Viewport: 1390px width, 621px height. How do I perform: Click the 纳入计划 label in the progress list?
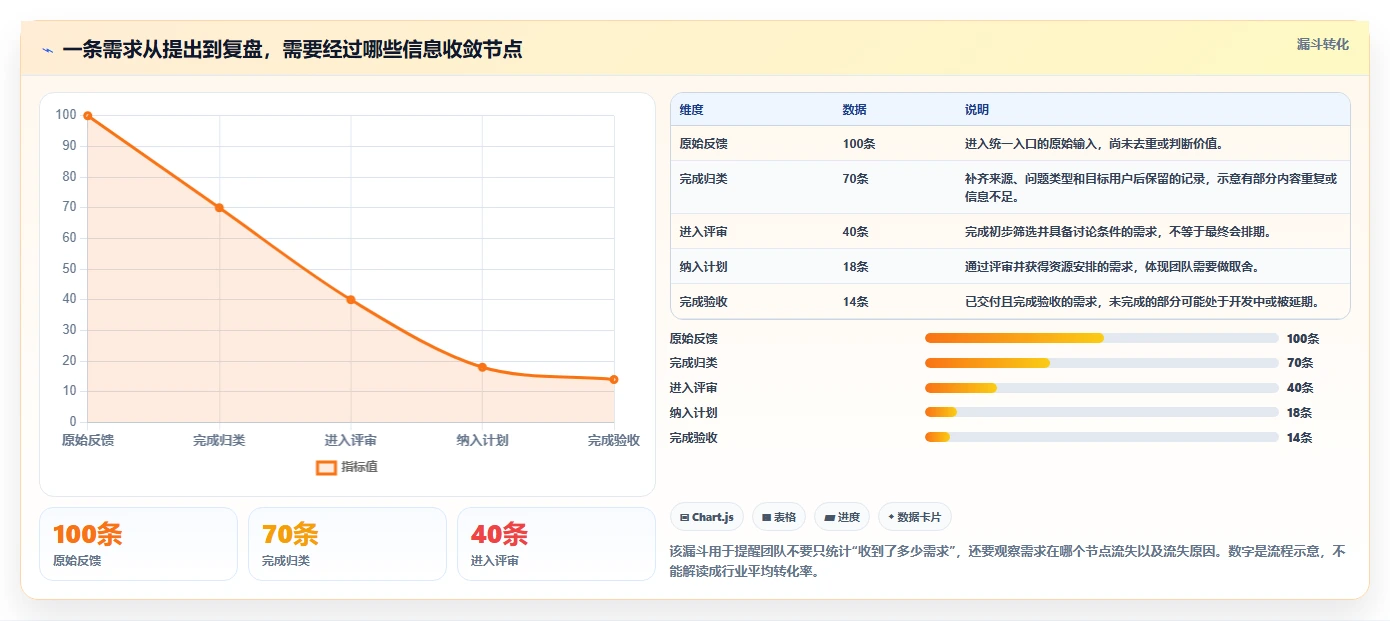click(x=694, y=413)
